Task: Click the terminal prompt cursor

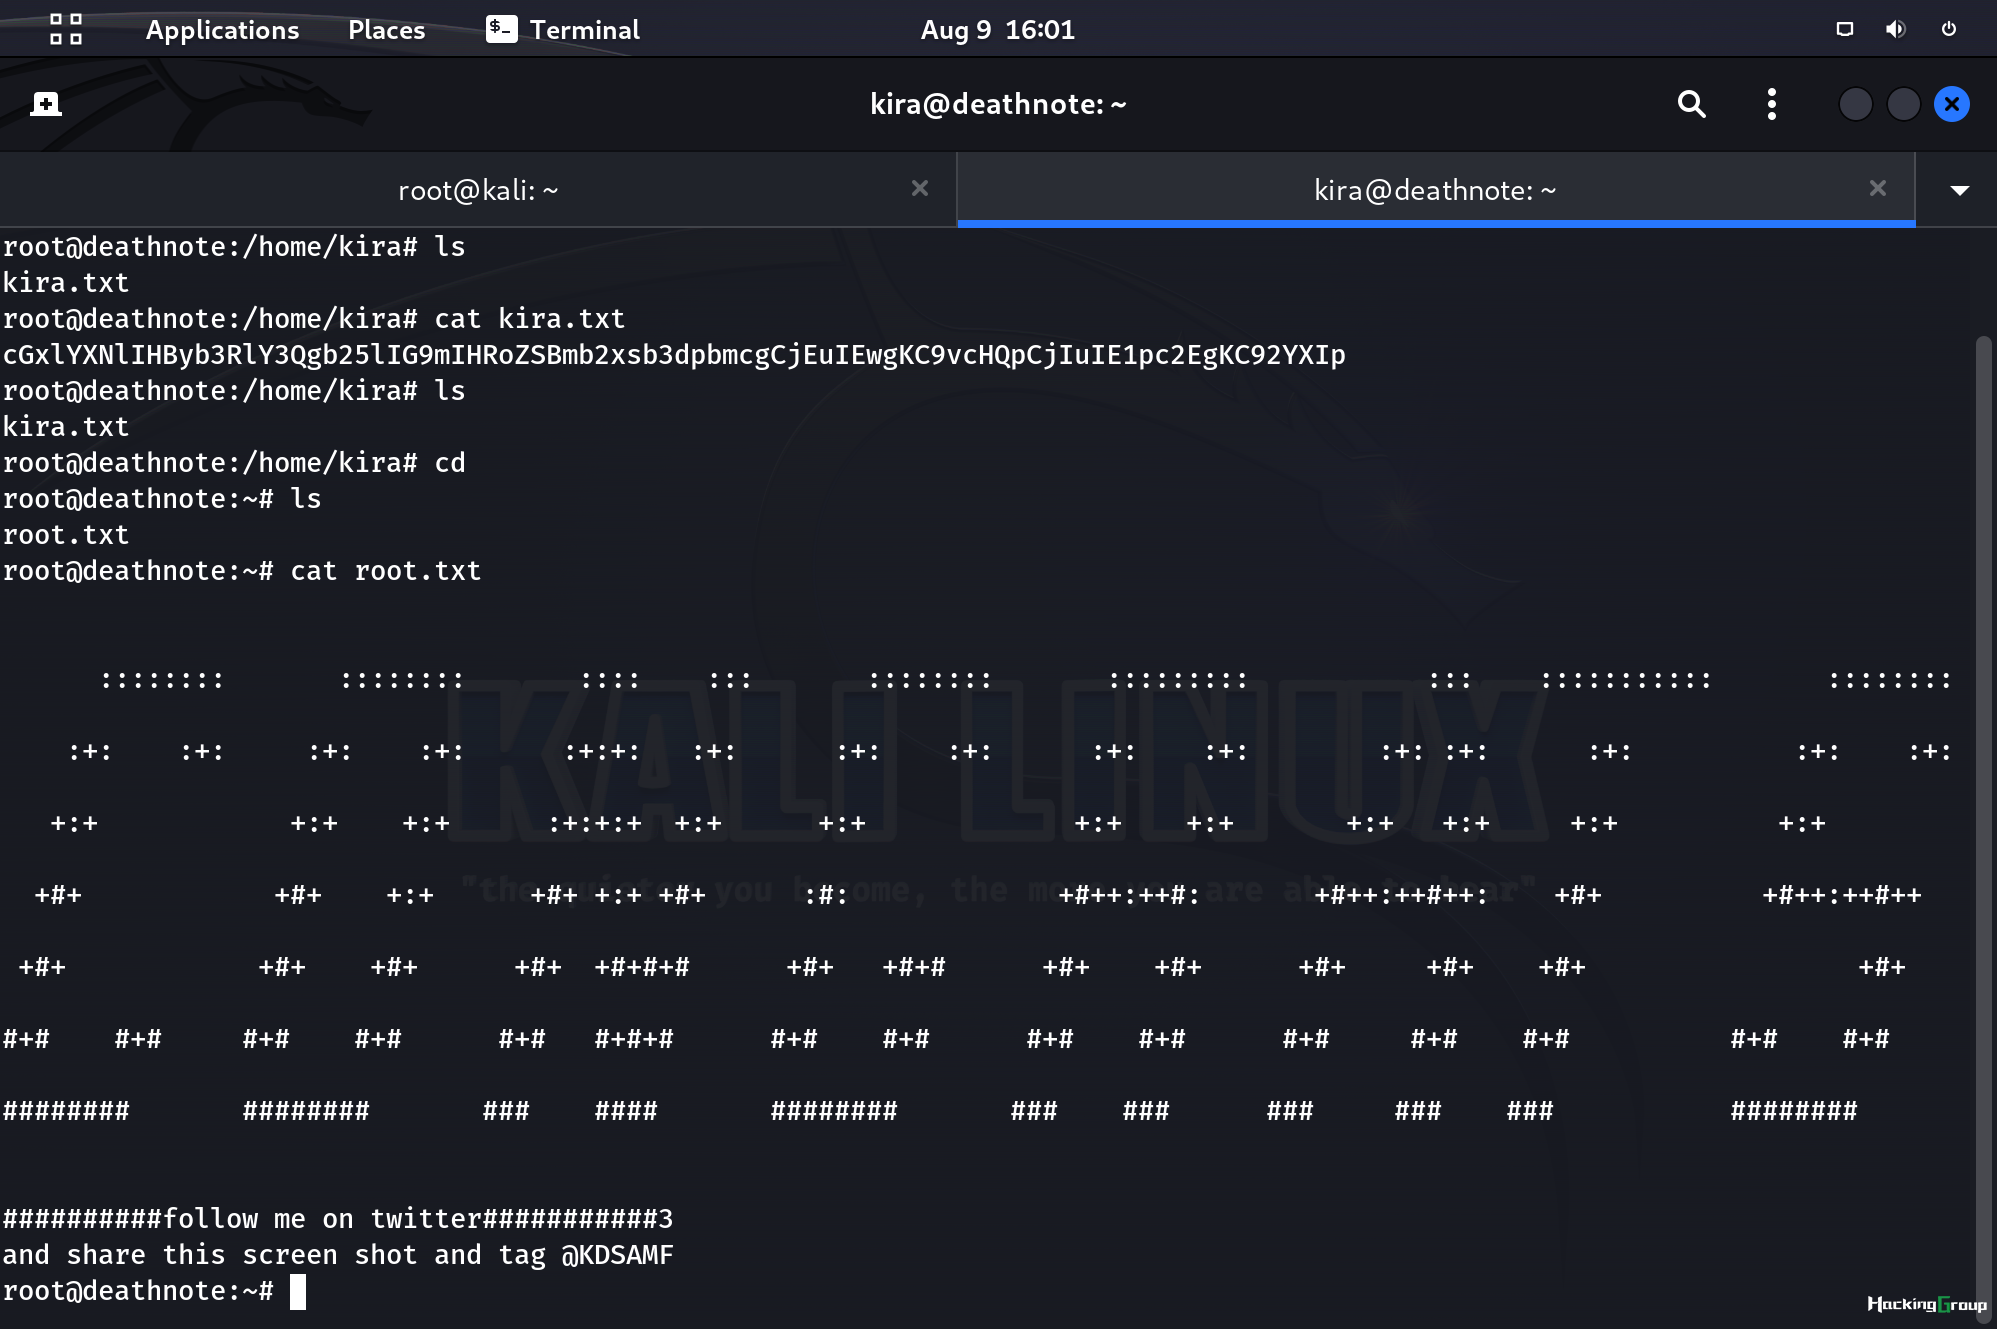Action: [298, 1292]
